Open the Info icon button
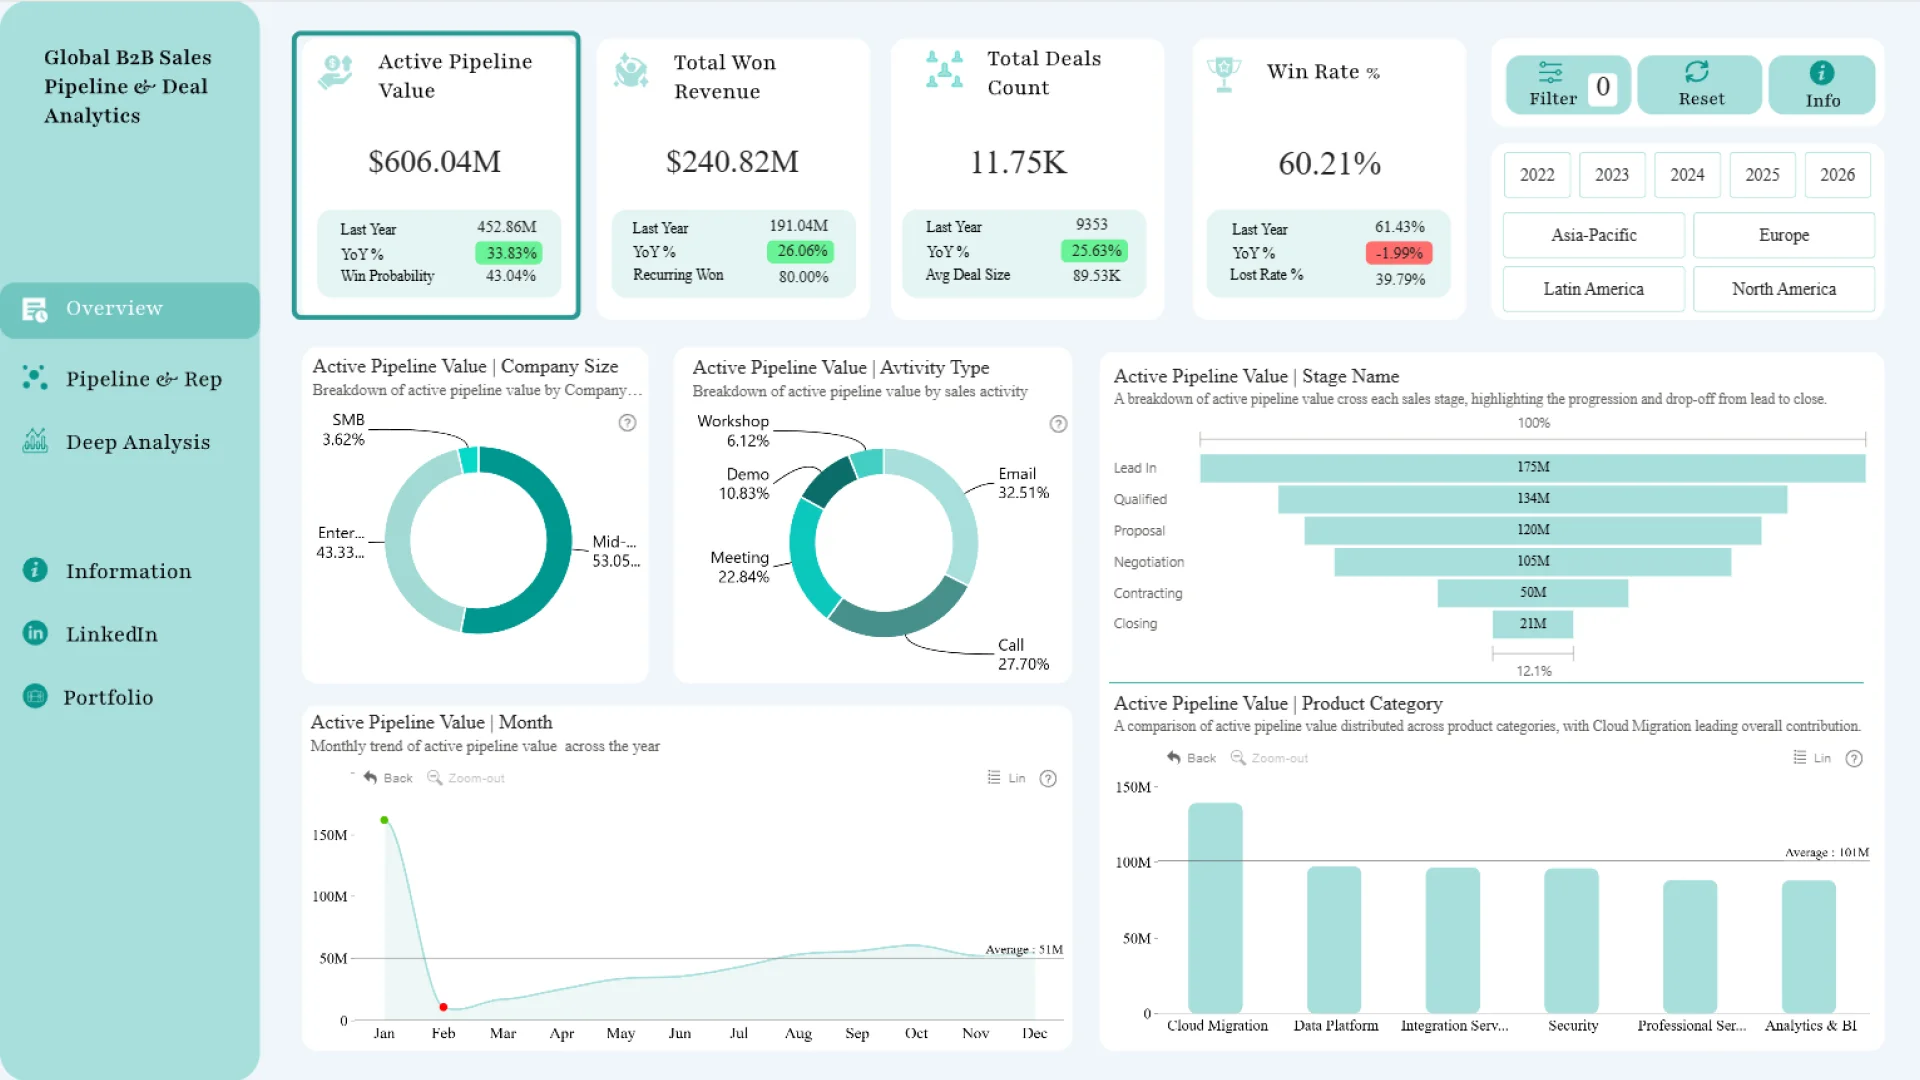Image resolution: width=1920 pixels, height=1080 pixels. (x=1821, y=73)
